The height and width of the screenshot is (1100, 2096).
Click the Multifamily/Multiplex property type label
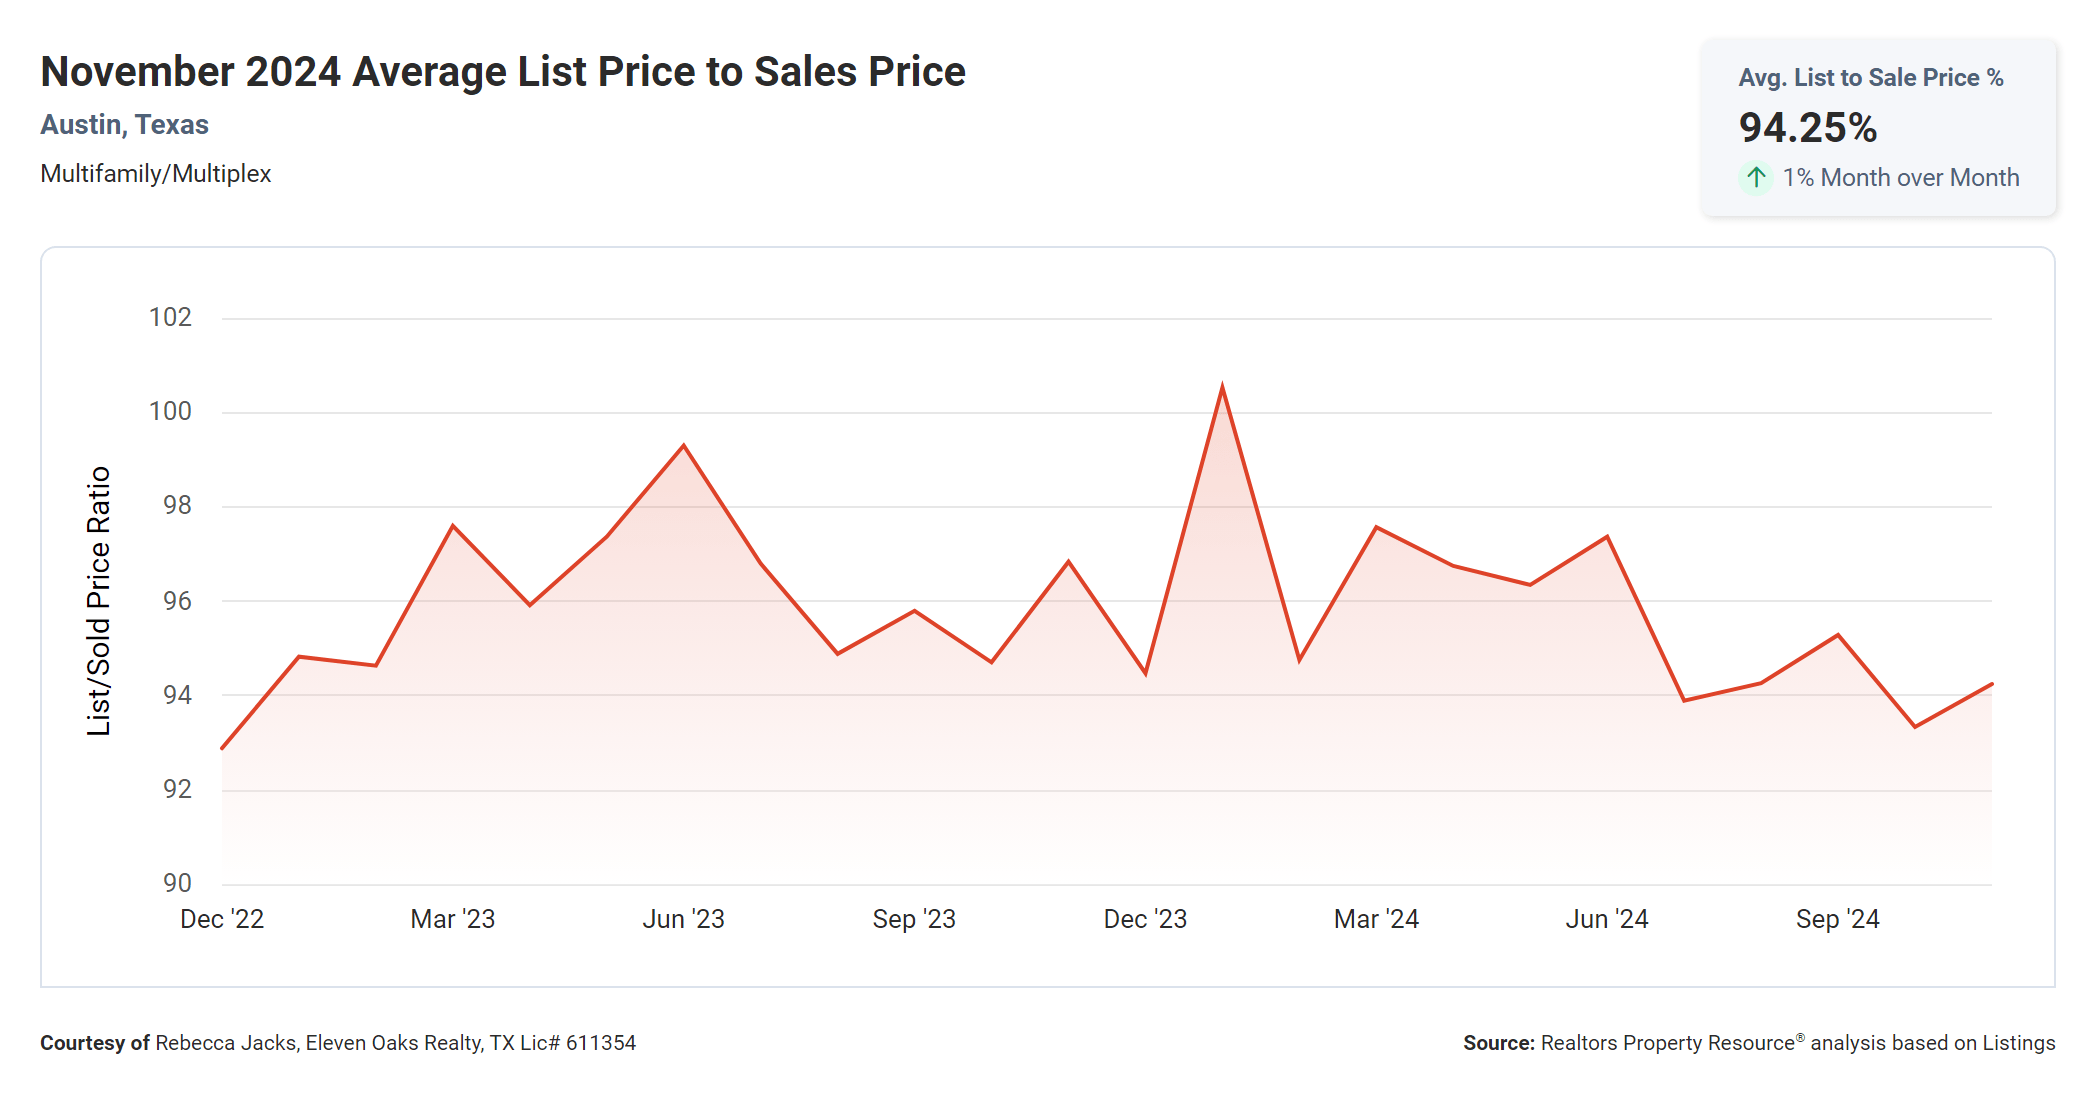click(155, 174)
